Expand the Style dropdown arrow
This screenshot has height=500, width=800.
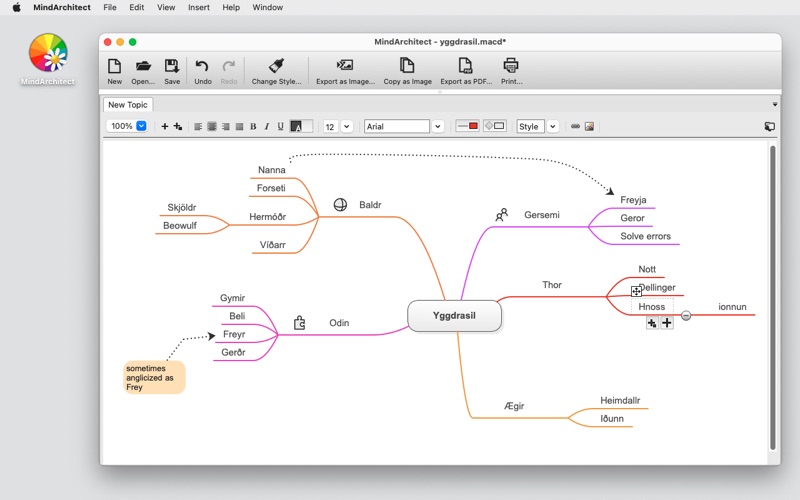pyautogui.click(x=553, y=127)
